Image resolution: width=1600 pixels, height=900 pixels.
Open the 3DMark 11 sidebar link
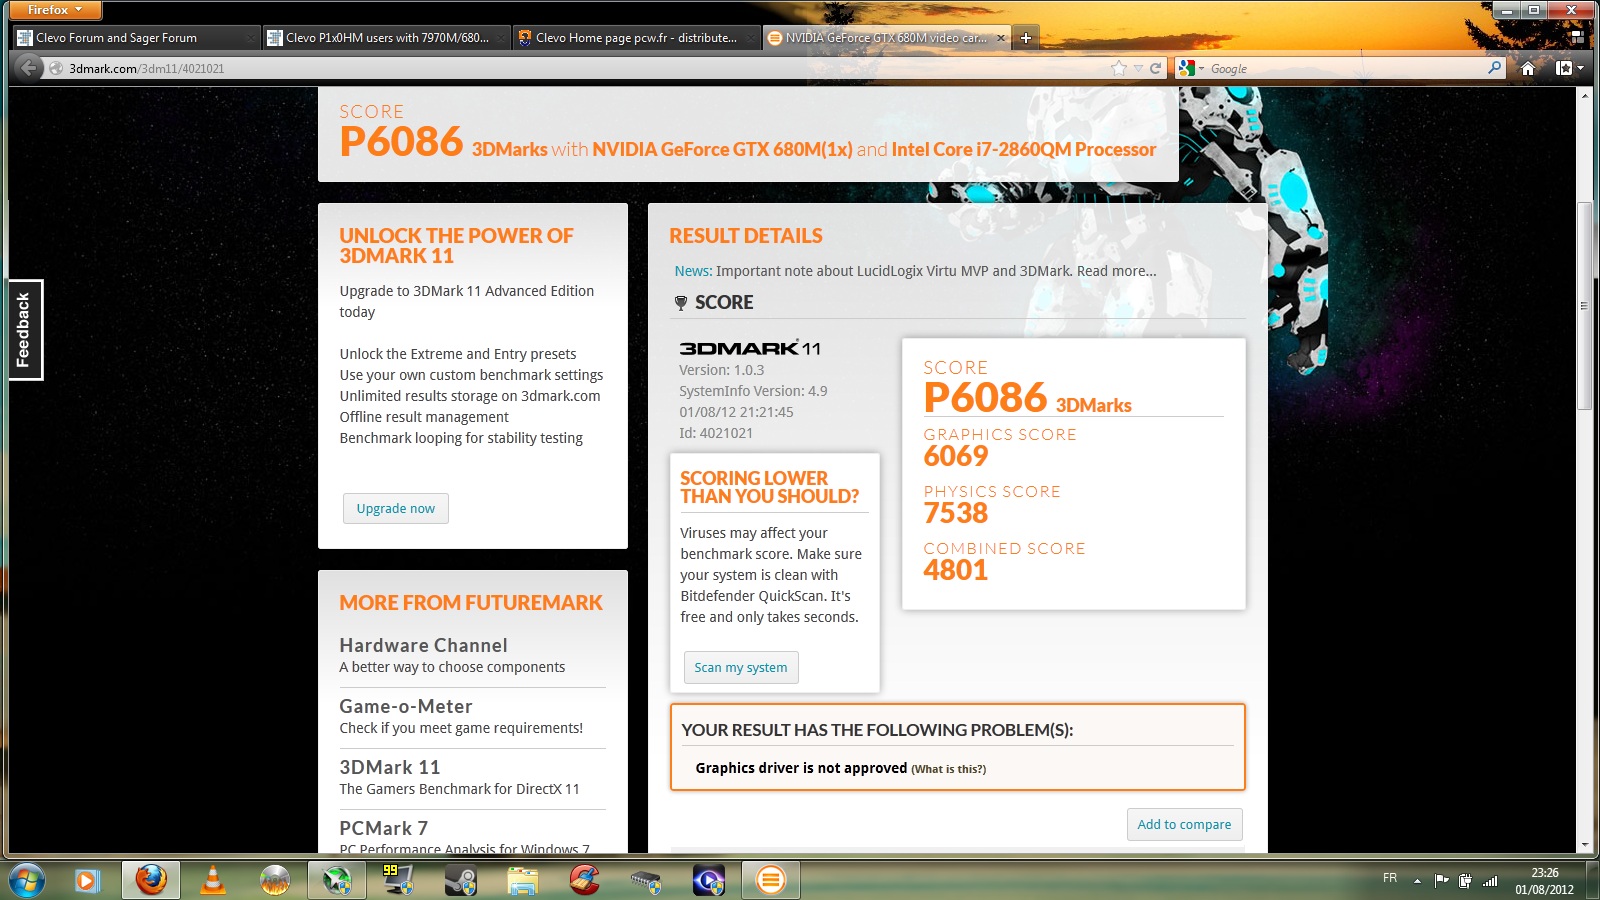coord(390,767)
